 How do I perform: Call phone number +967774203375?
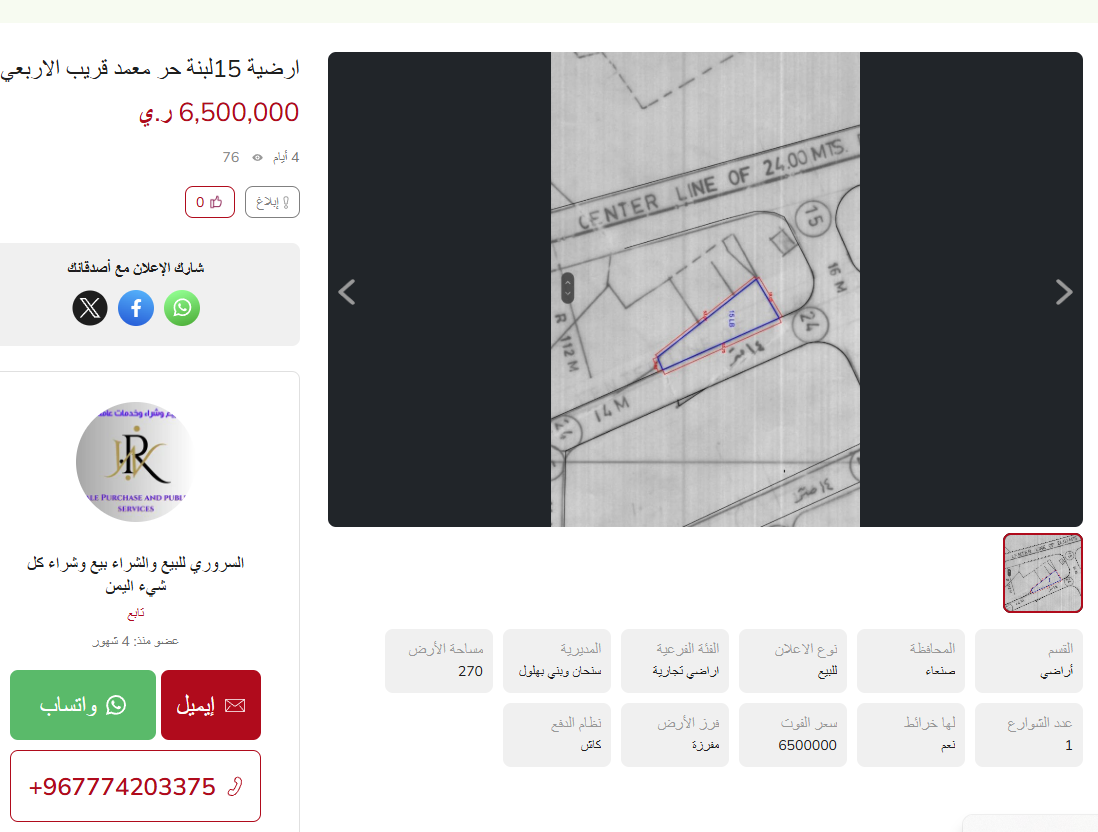click(135, 786)
